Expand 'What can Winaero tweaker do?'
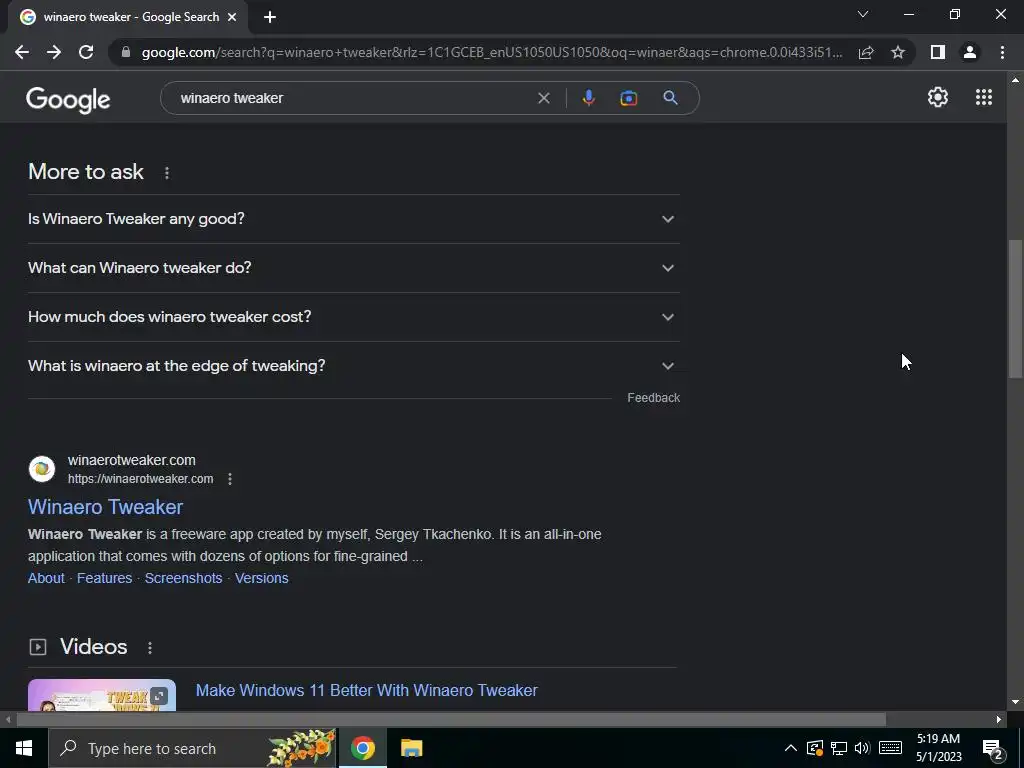The height and width of the screenshot is (768, 1024). [x=354, y=268]
